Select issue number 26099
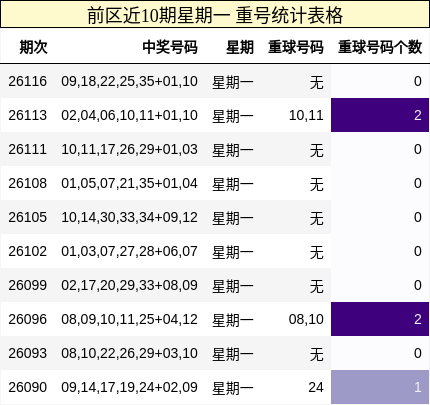The width and height of the screenshot is (430, 405). 27,285
